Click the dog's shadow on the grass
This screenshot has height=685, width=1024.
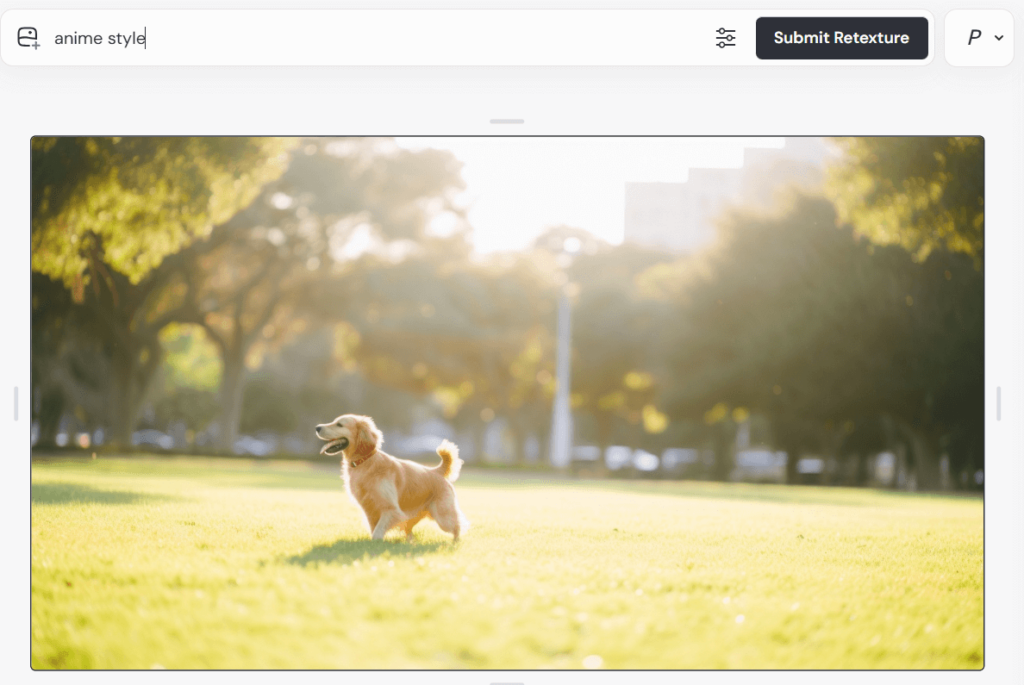[350, 550]
